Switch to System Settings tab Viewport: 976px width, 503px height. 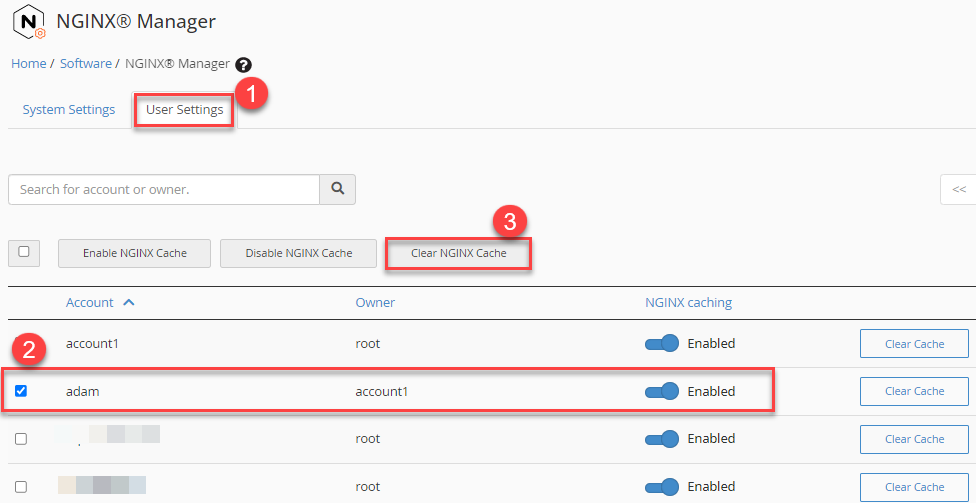(69, 110)
